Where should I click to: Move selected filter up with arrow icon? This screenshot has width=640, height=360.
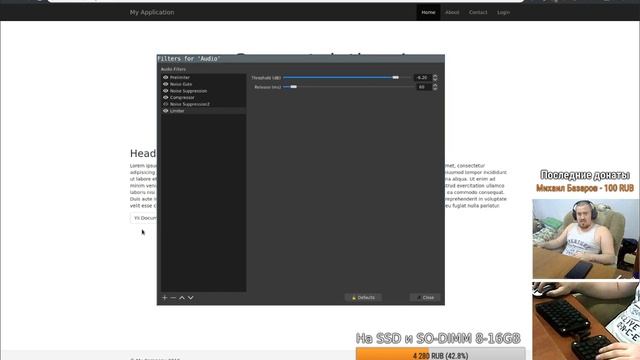(182, 298)
